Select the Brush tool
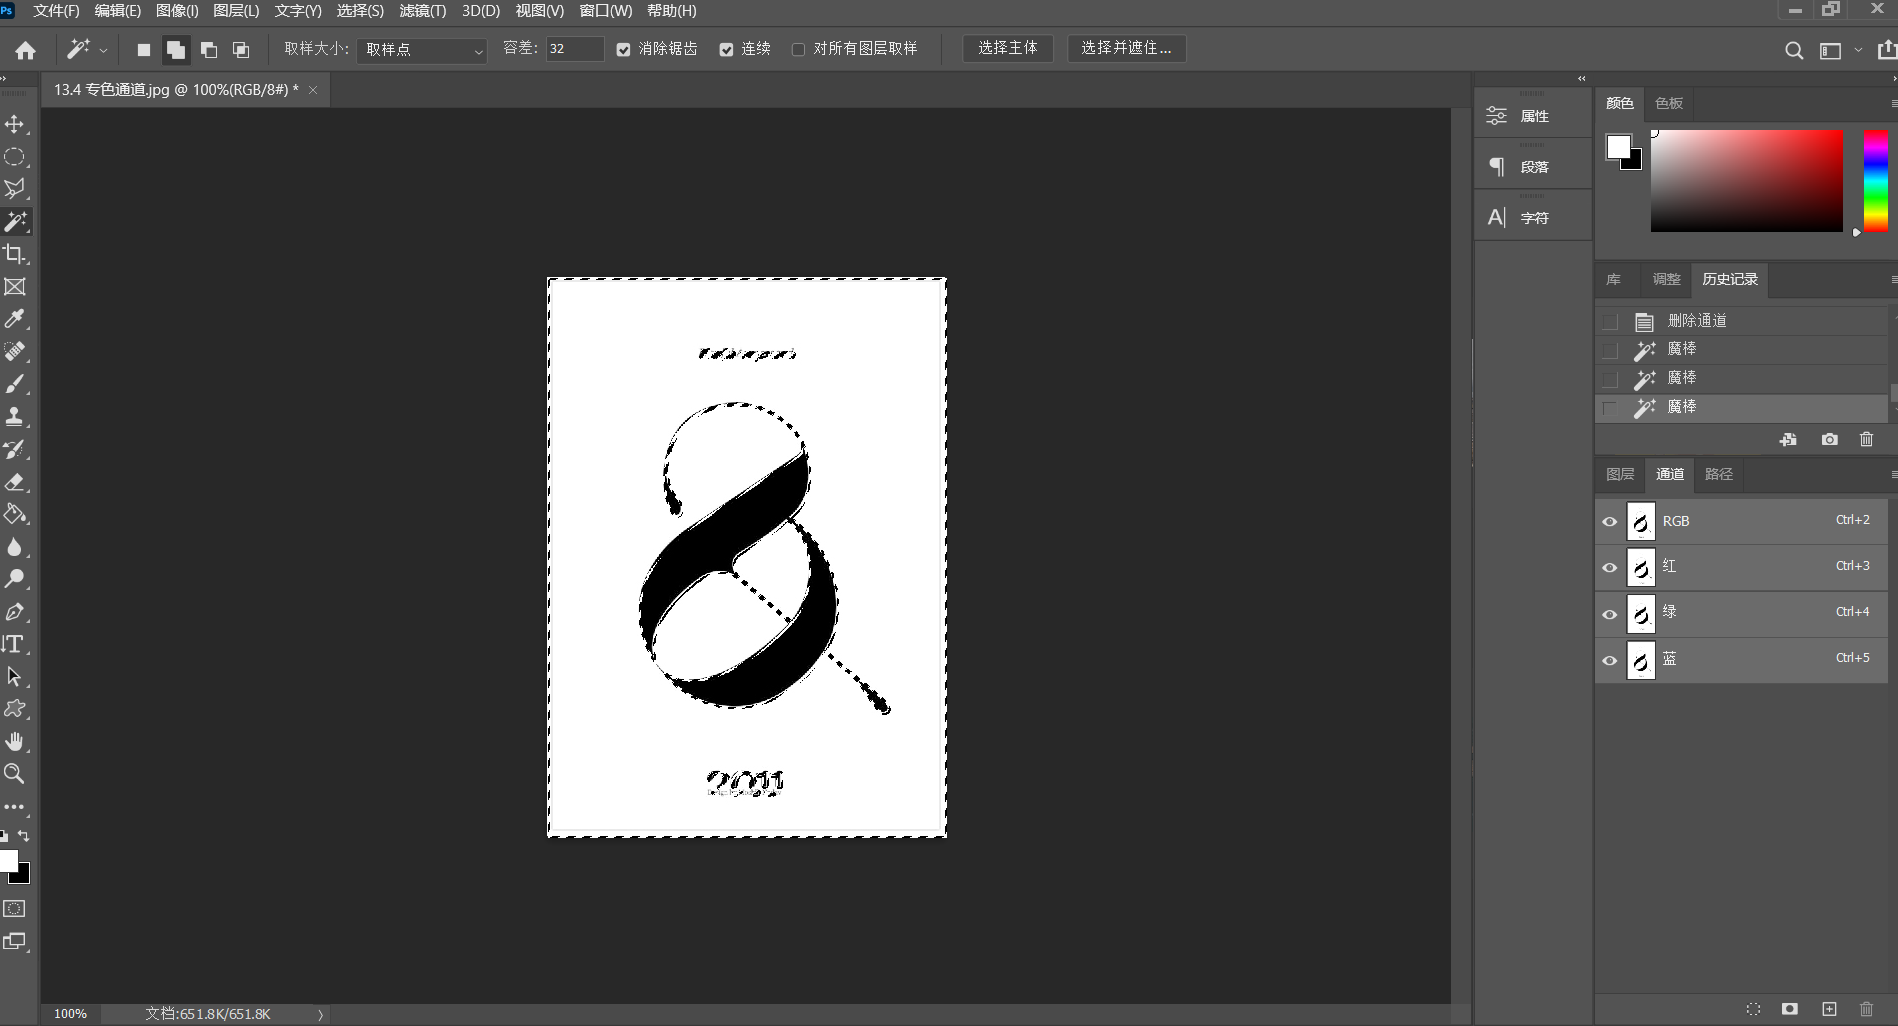The image size is (1898, 1026). tap(15, 384)
